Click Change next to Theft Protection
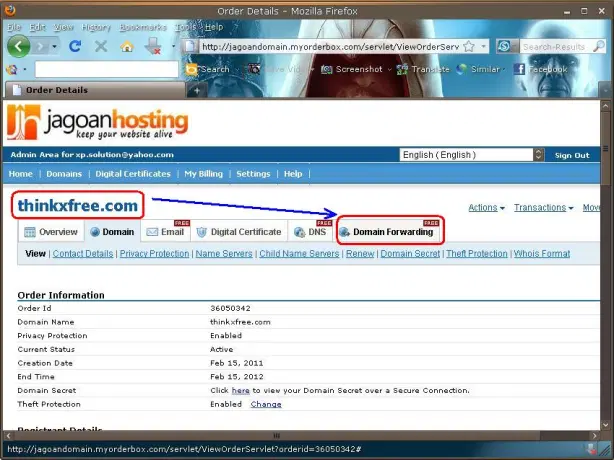614x460 pixels. 266,404
